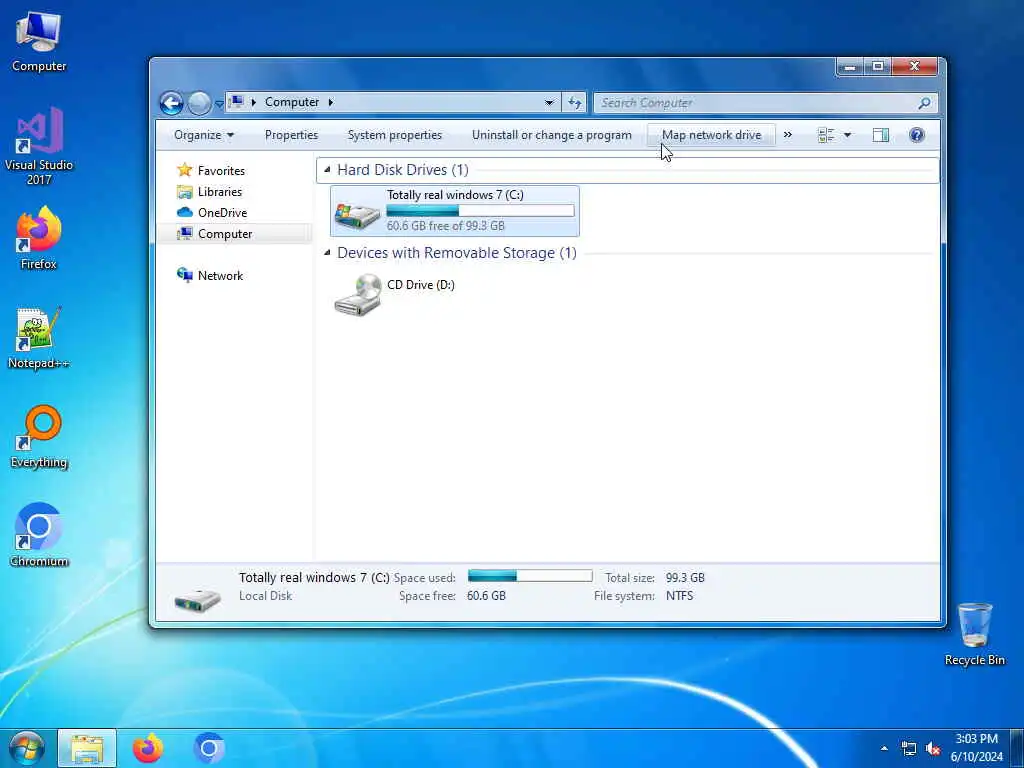Launch Chromium from the desktop
The image size is (1024, 768).
pyautogui.click(x=39, y=536)
